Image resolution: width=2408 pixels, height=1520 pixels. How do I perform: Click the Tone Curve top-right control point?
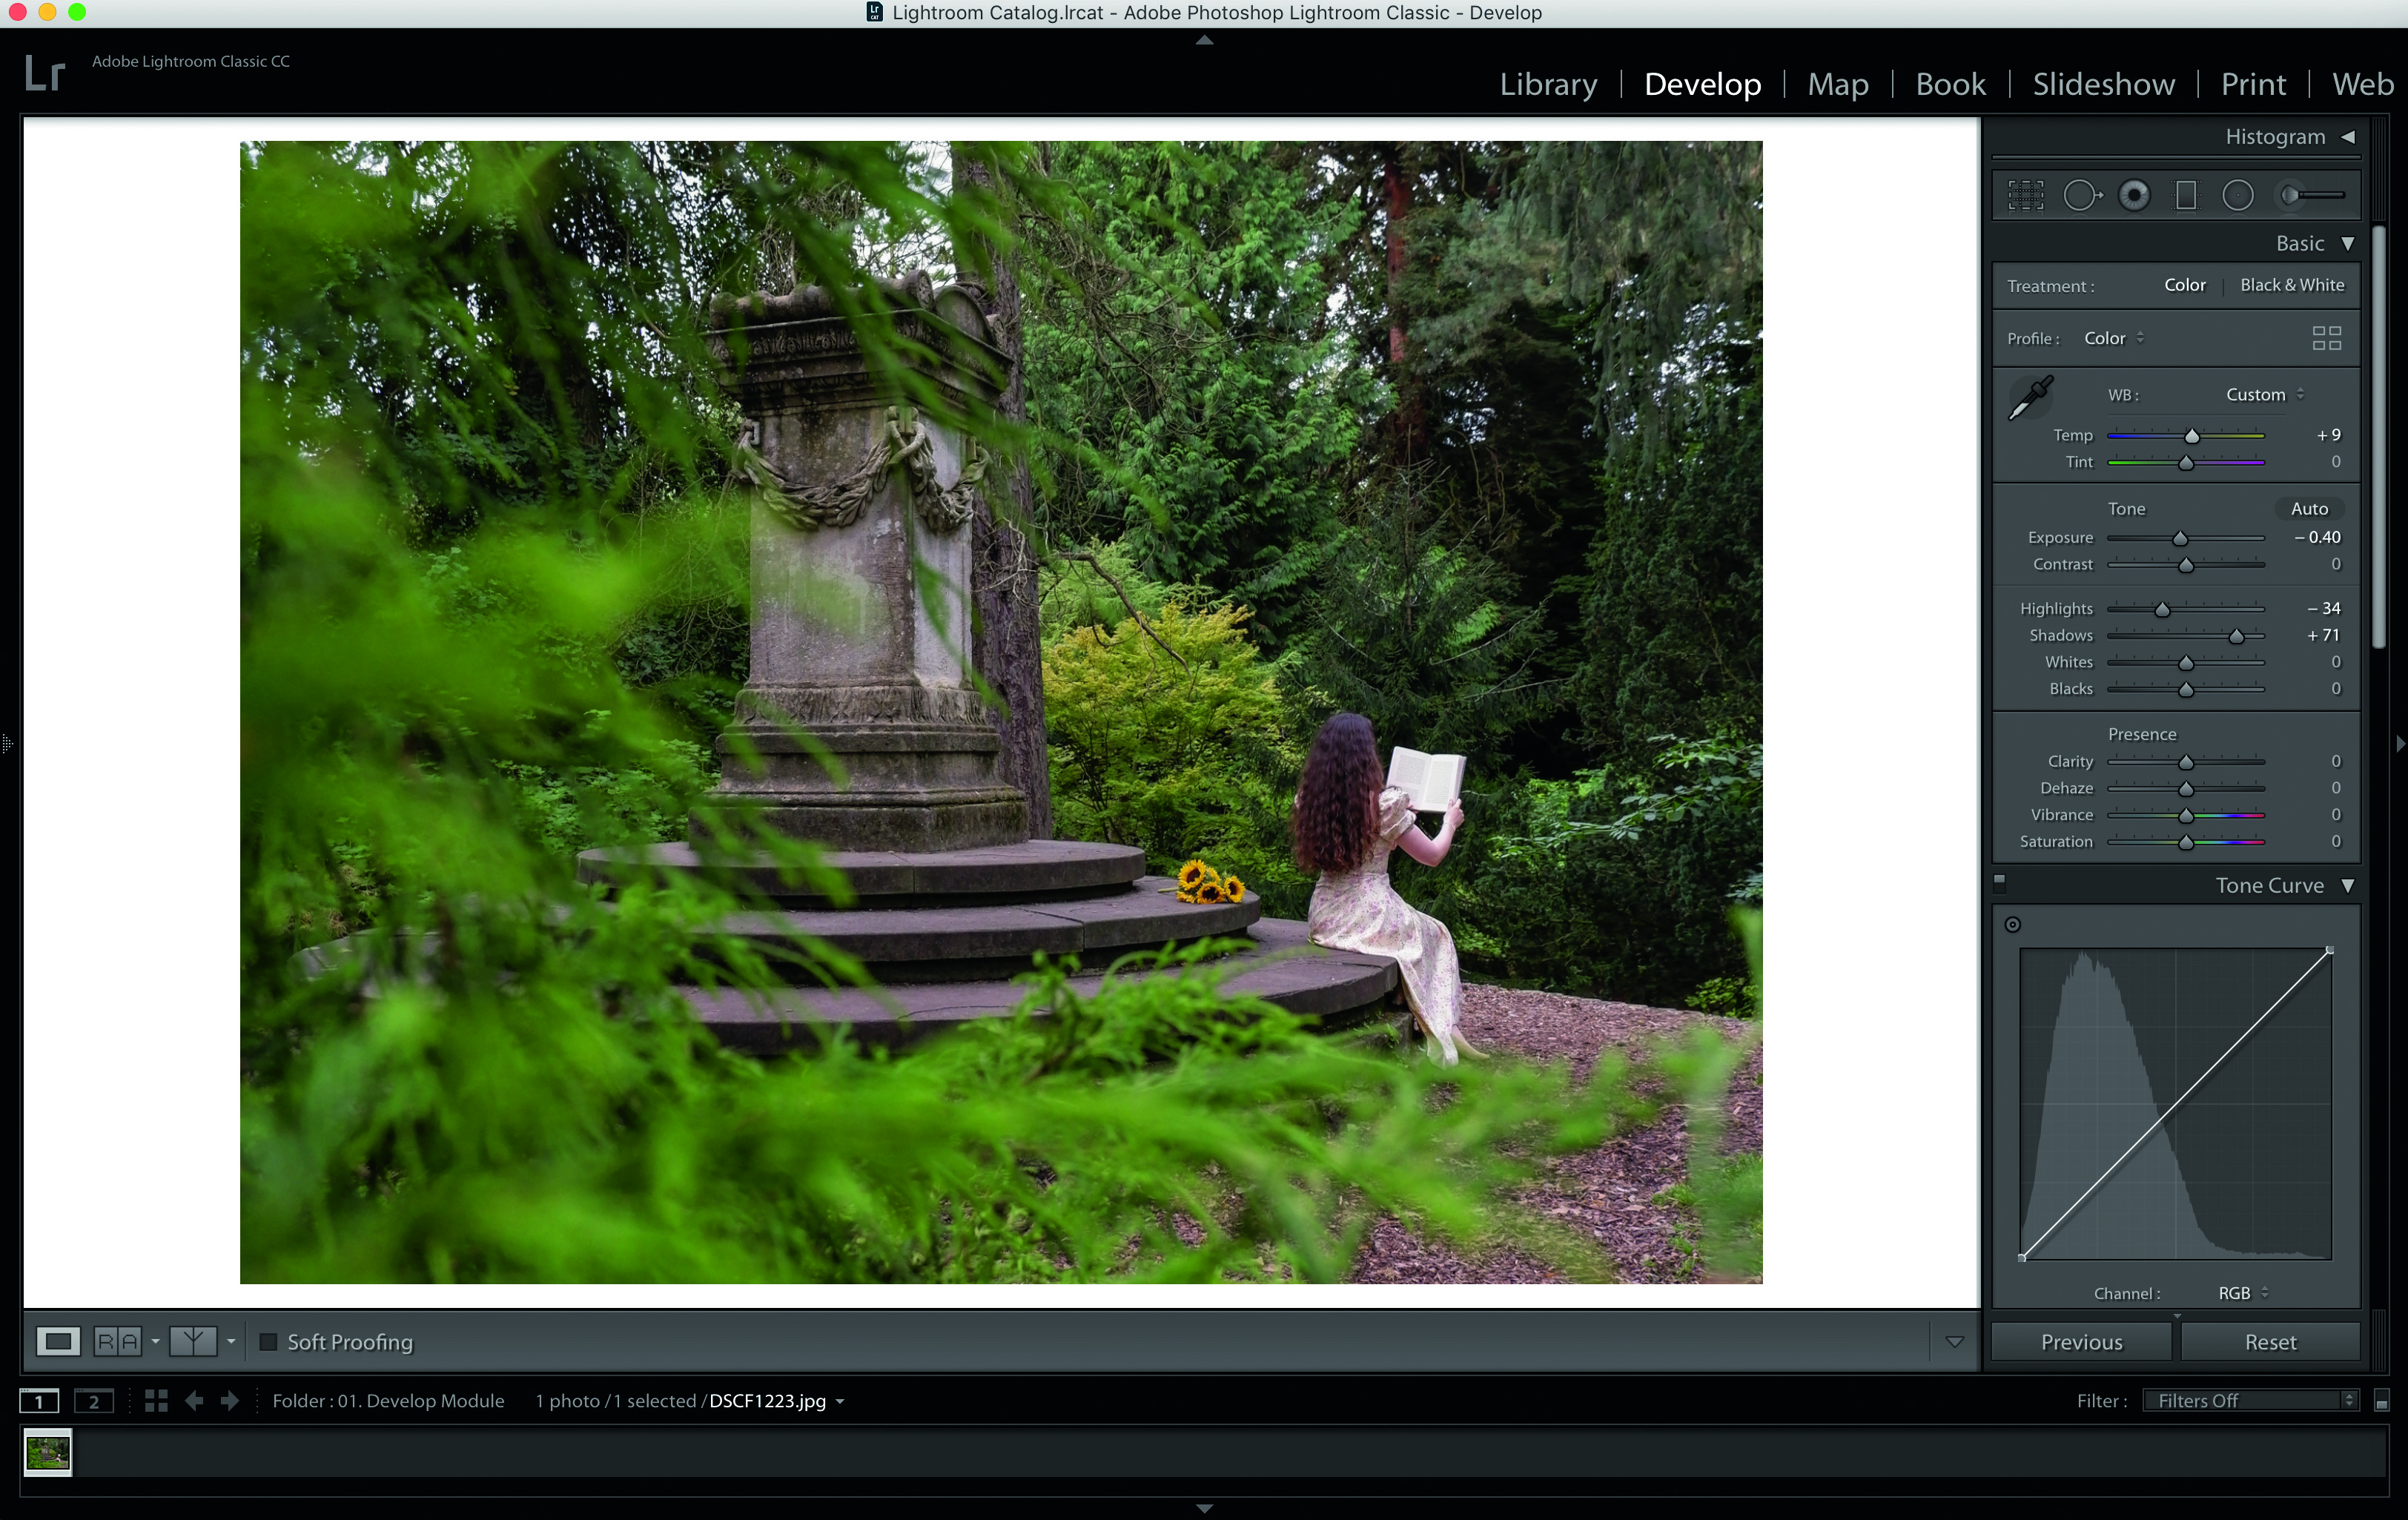pos(2329,950)
